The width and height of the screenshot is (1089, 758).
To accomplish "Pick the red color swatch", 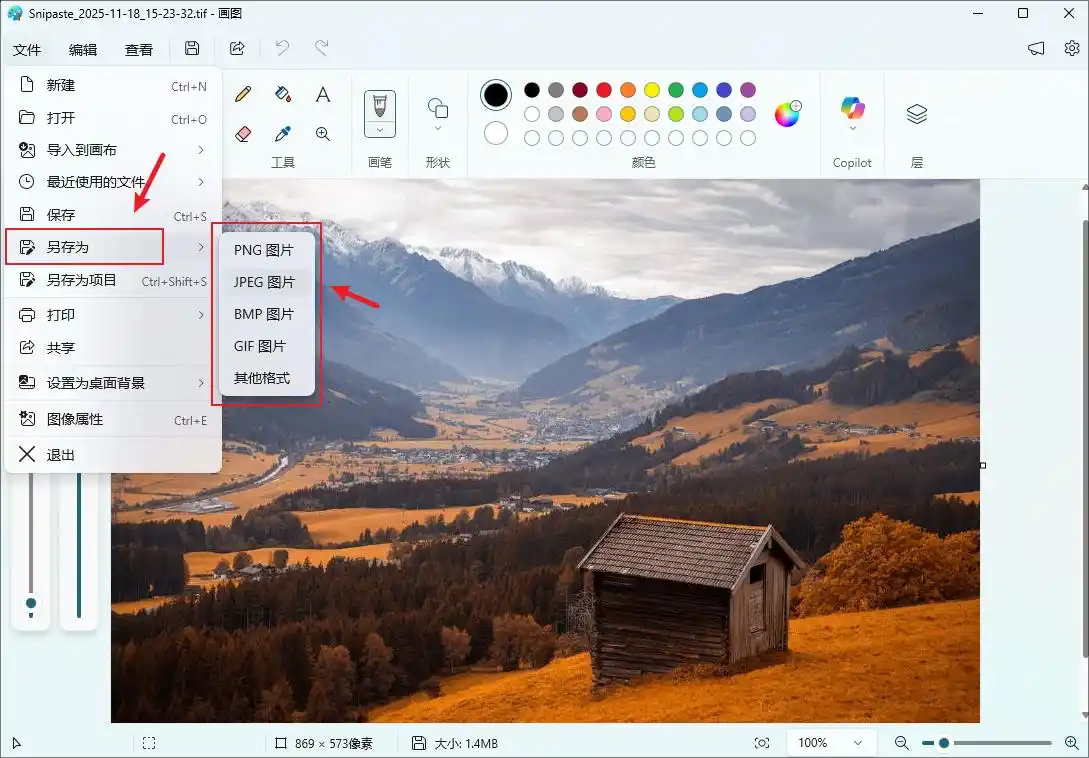I will coord(604,90).
